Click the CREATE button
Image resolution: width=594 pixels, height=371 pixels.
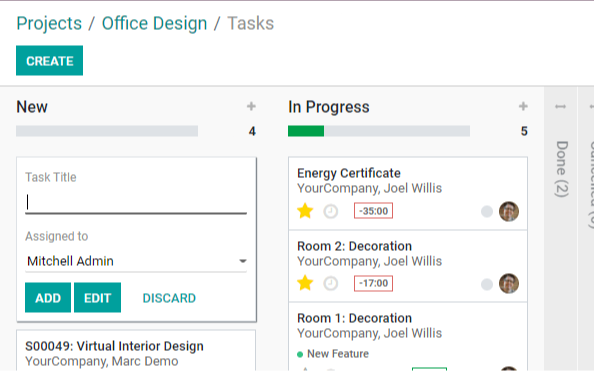click(x=49, y=61)
